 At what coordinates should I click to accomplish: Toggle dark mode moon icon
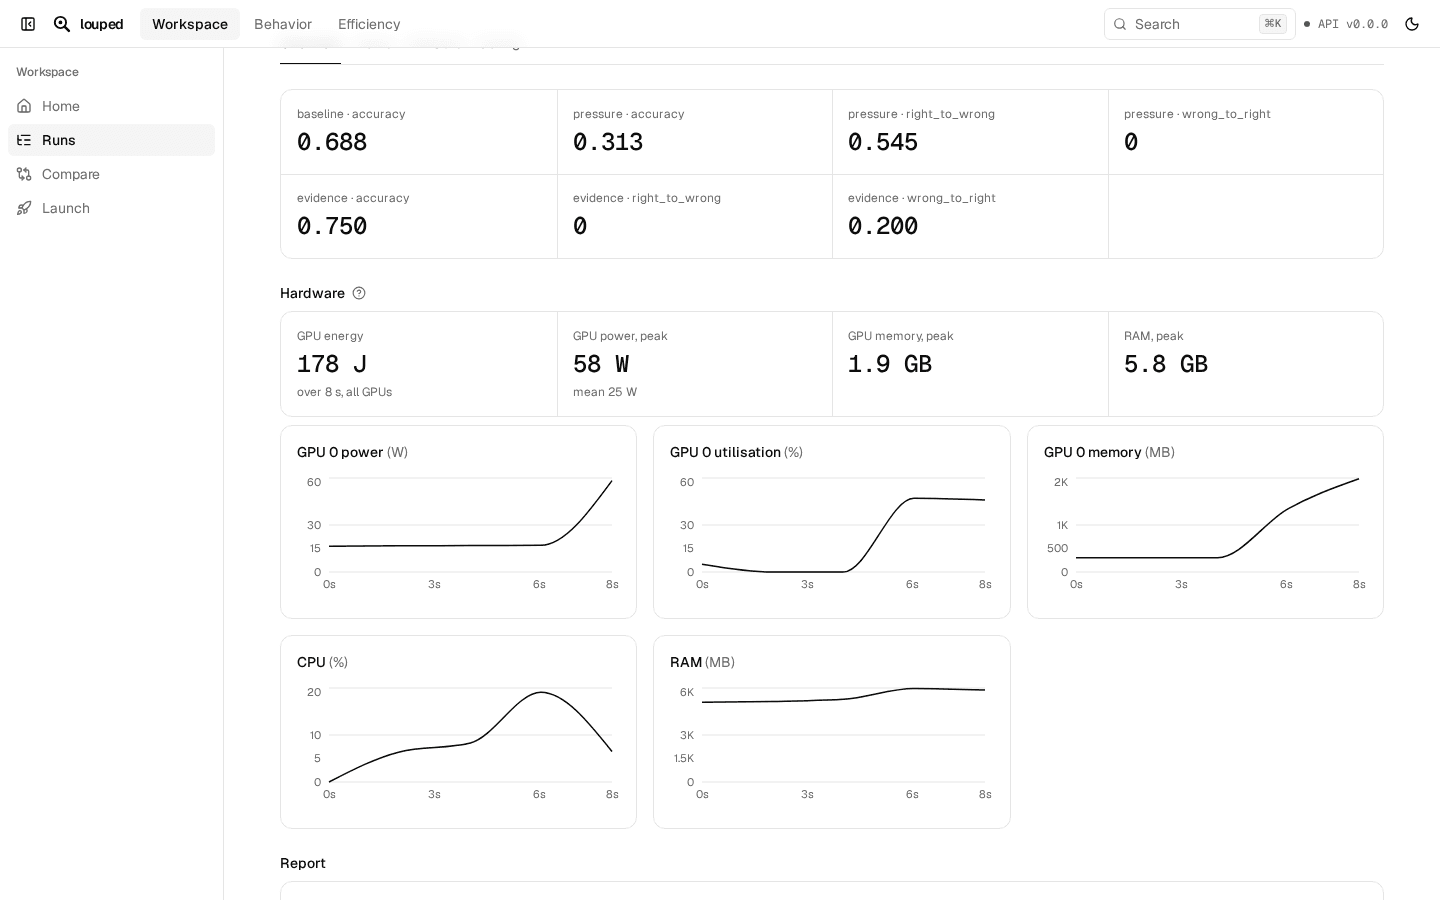(x=1412, y=24)
